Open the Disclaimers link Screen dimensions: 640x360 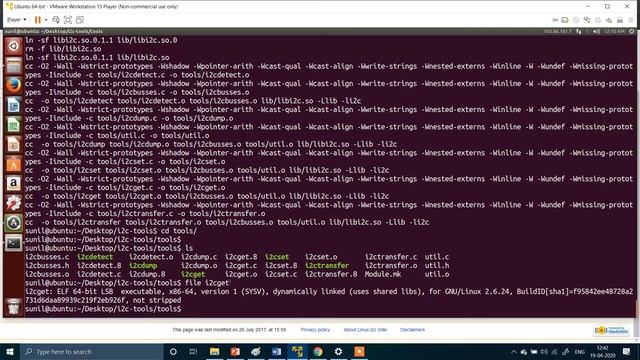pos(412,330)
